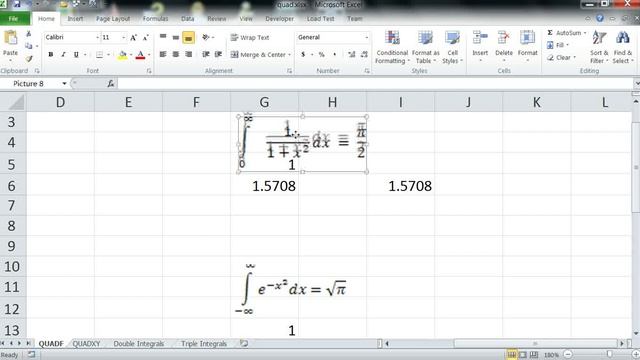Toggle Center horizontal alignment
The width and height of the screenshot is (640, 360).
tap(176, 54)
